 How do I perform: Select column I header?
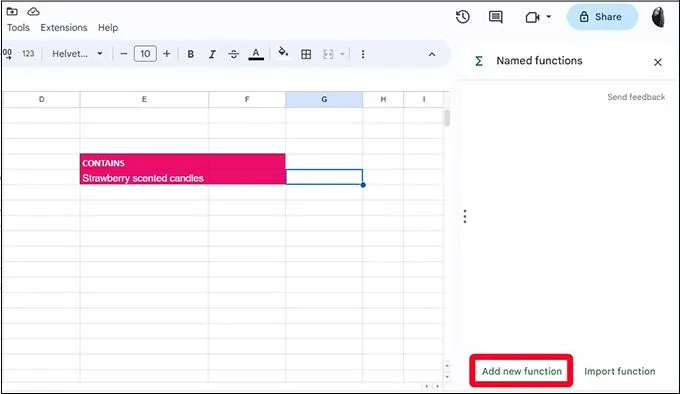coord(424,99)
